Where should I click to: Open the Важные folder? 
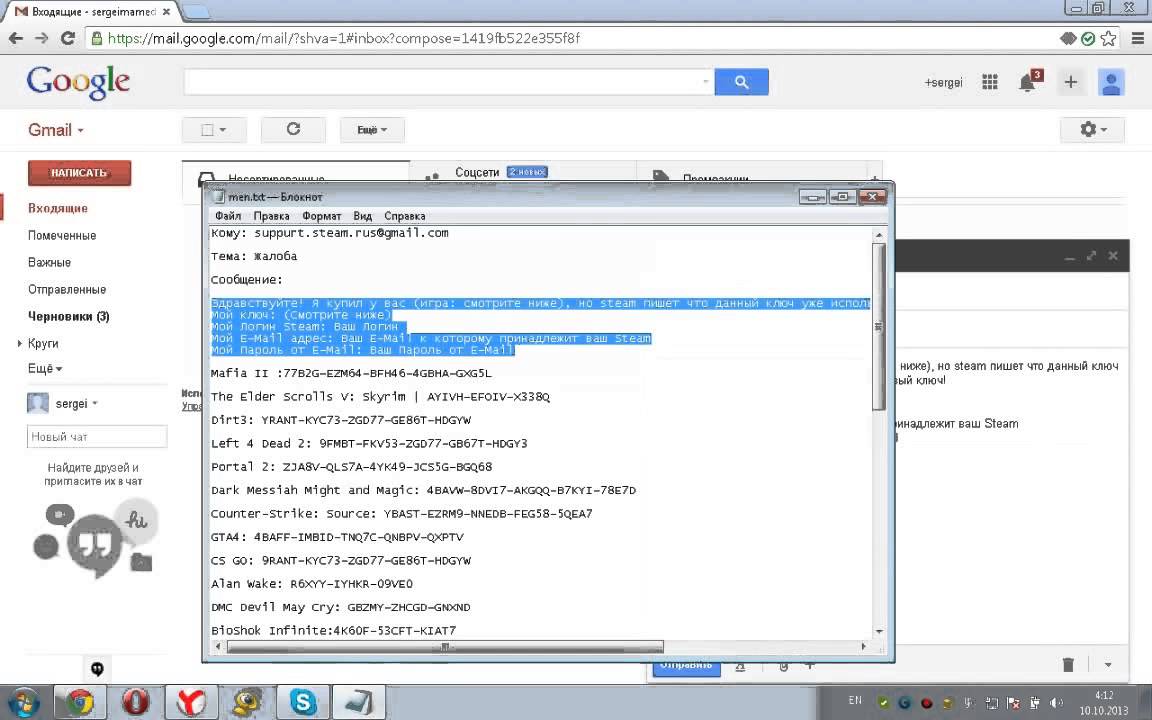(x=49, y=262)
